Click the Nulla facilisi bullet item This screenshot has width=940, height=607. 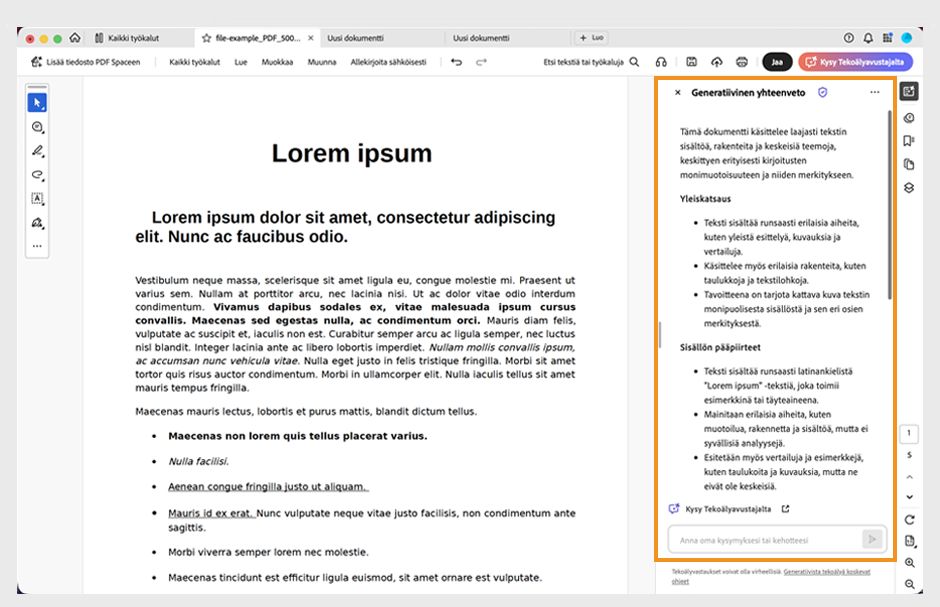point(198,461)
